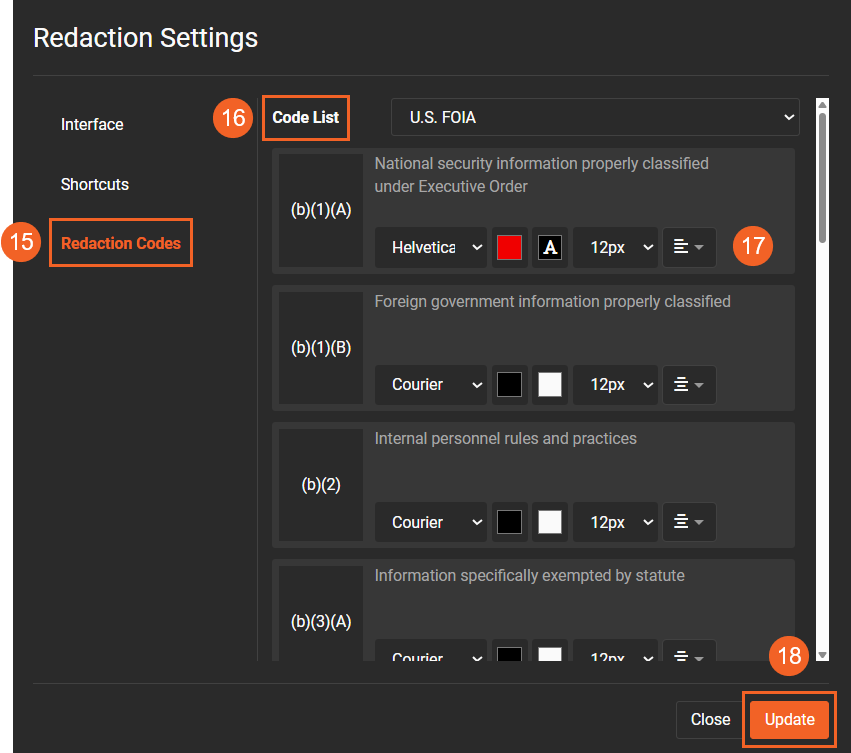Click the black fill swatch for (b)(2)
Viewport: 851px width, 753px height.
point(509,521)
